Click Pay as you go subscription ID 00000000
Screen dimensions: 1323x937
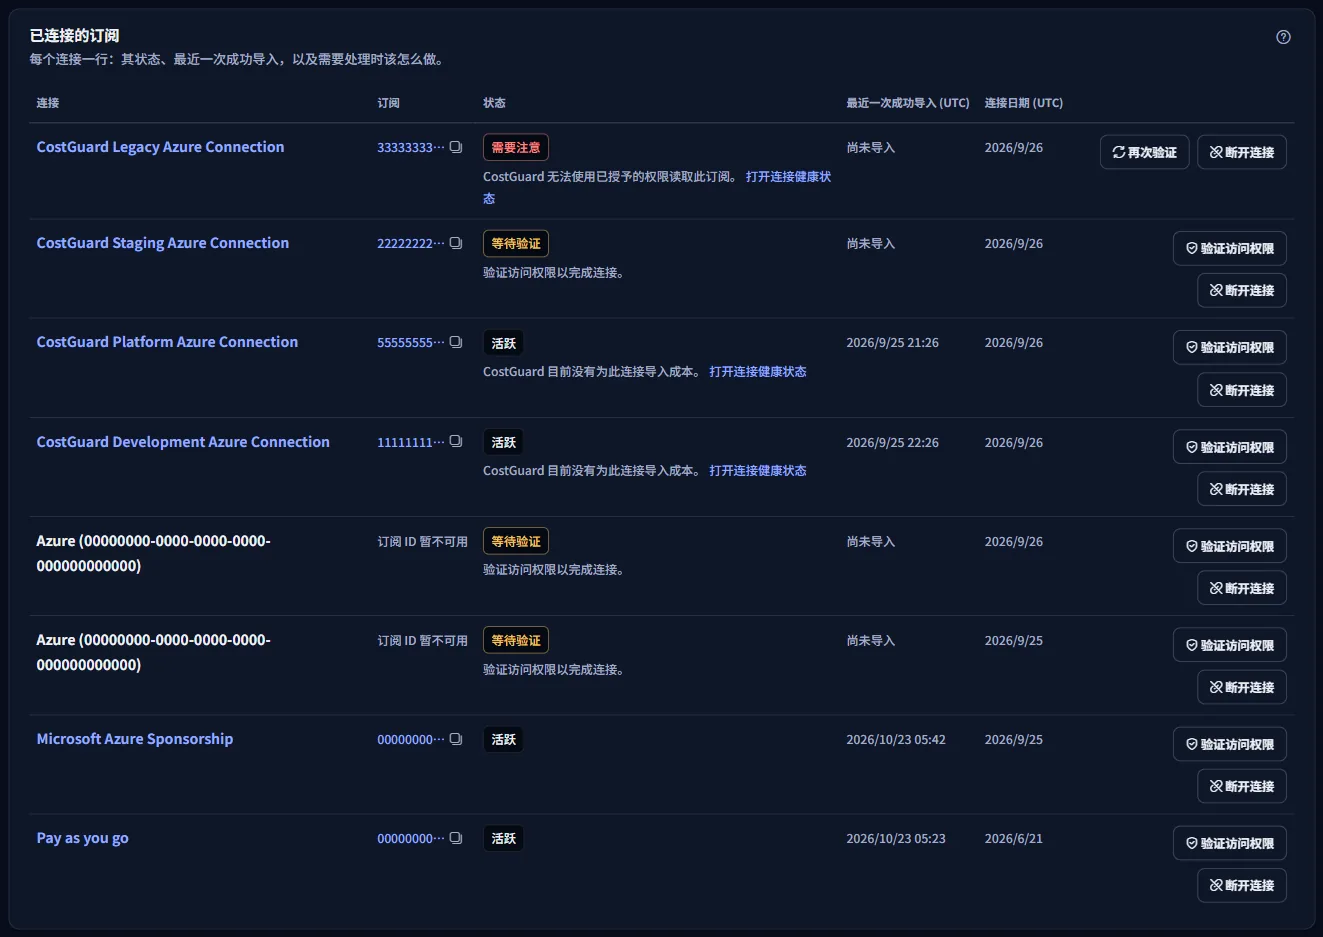coord(410,838)
